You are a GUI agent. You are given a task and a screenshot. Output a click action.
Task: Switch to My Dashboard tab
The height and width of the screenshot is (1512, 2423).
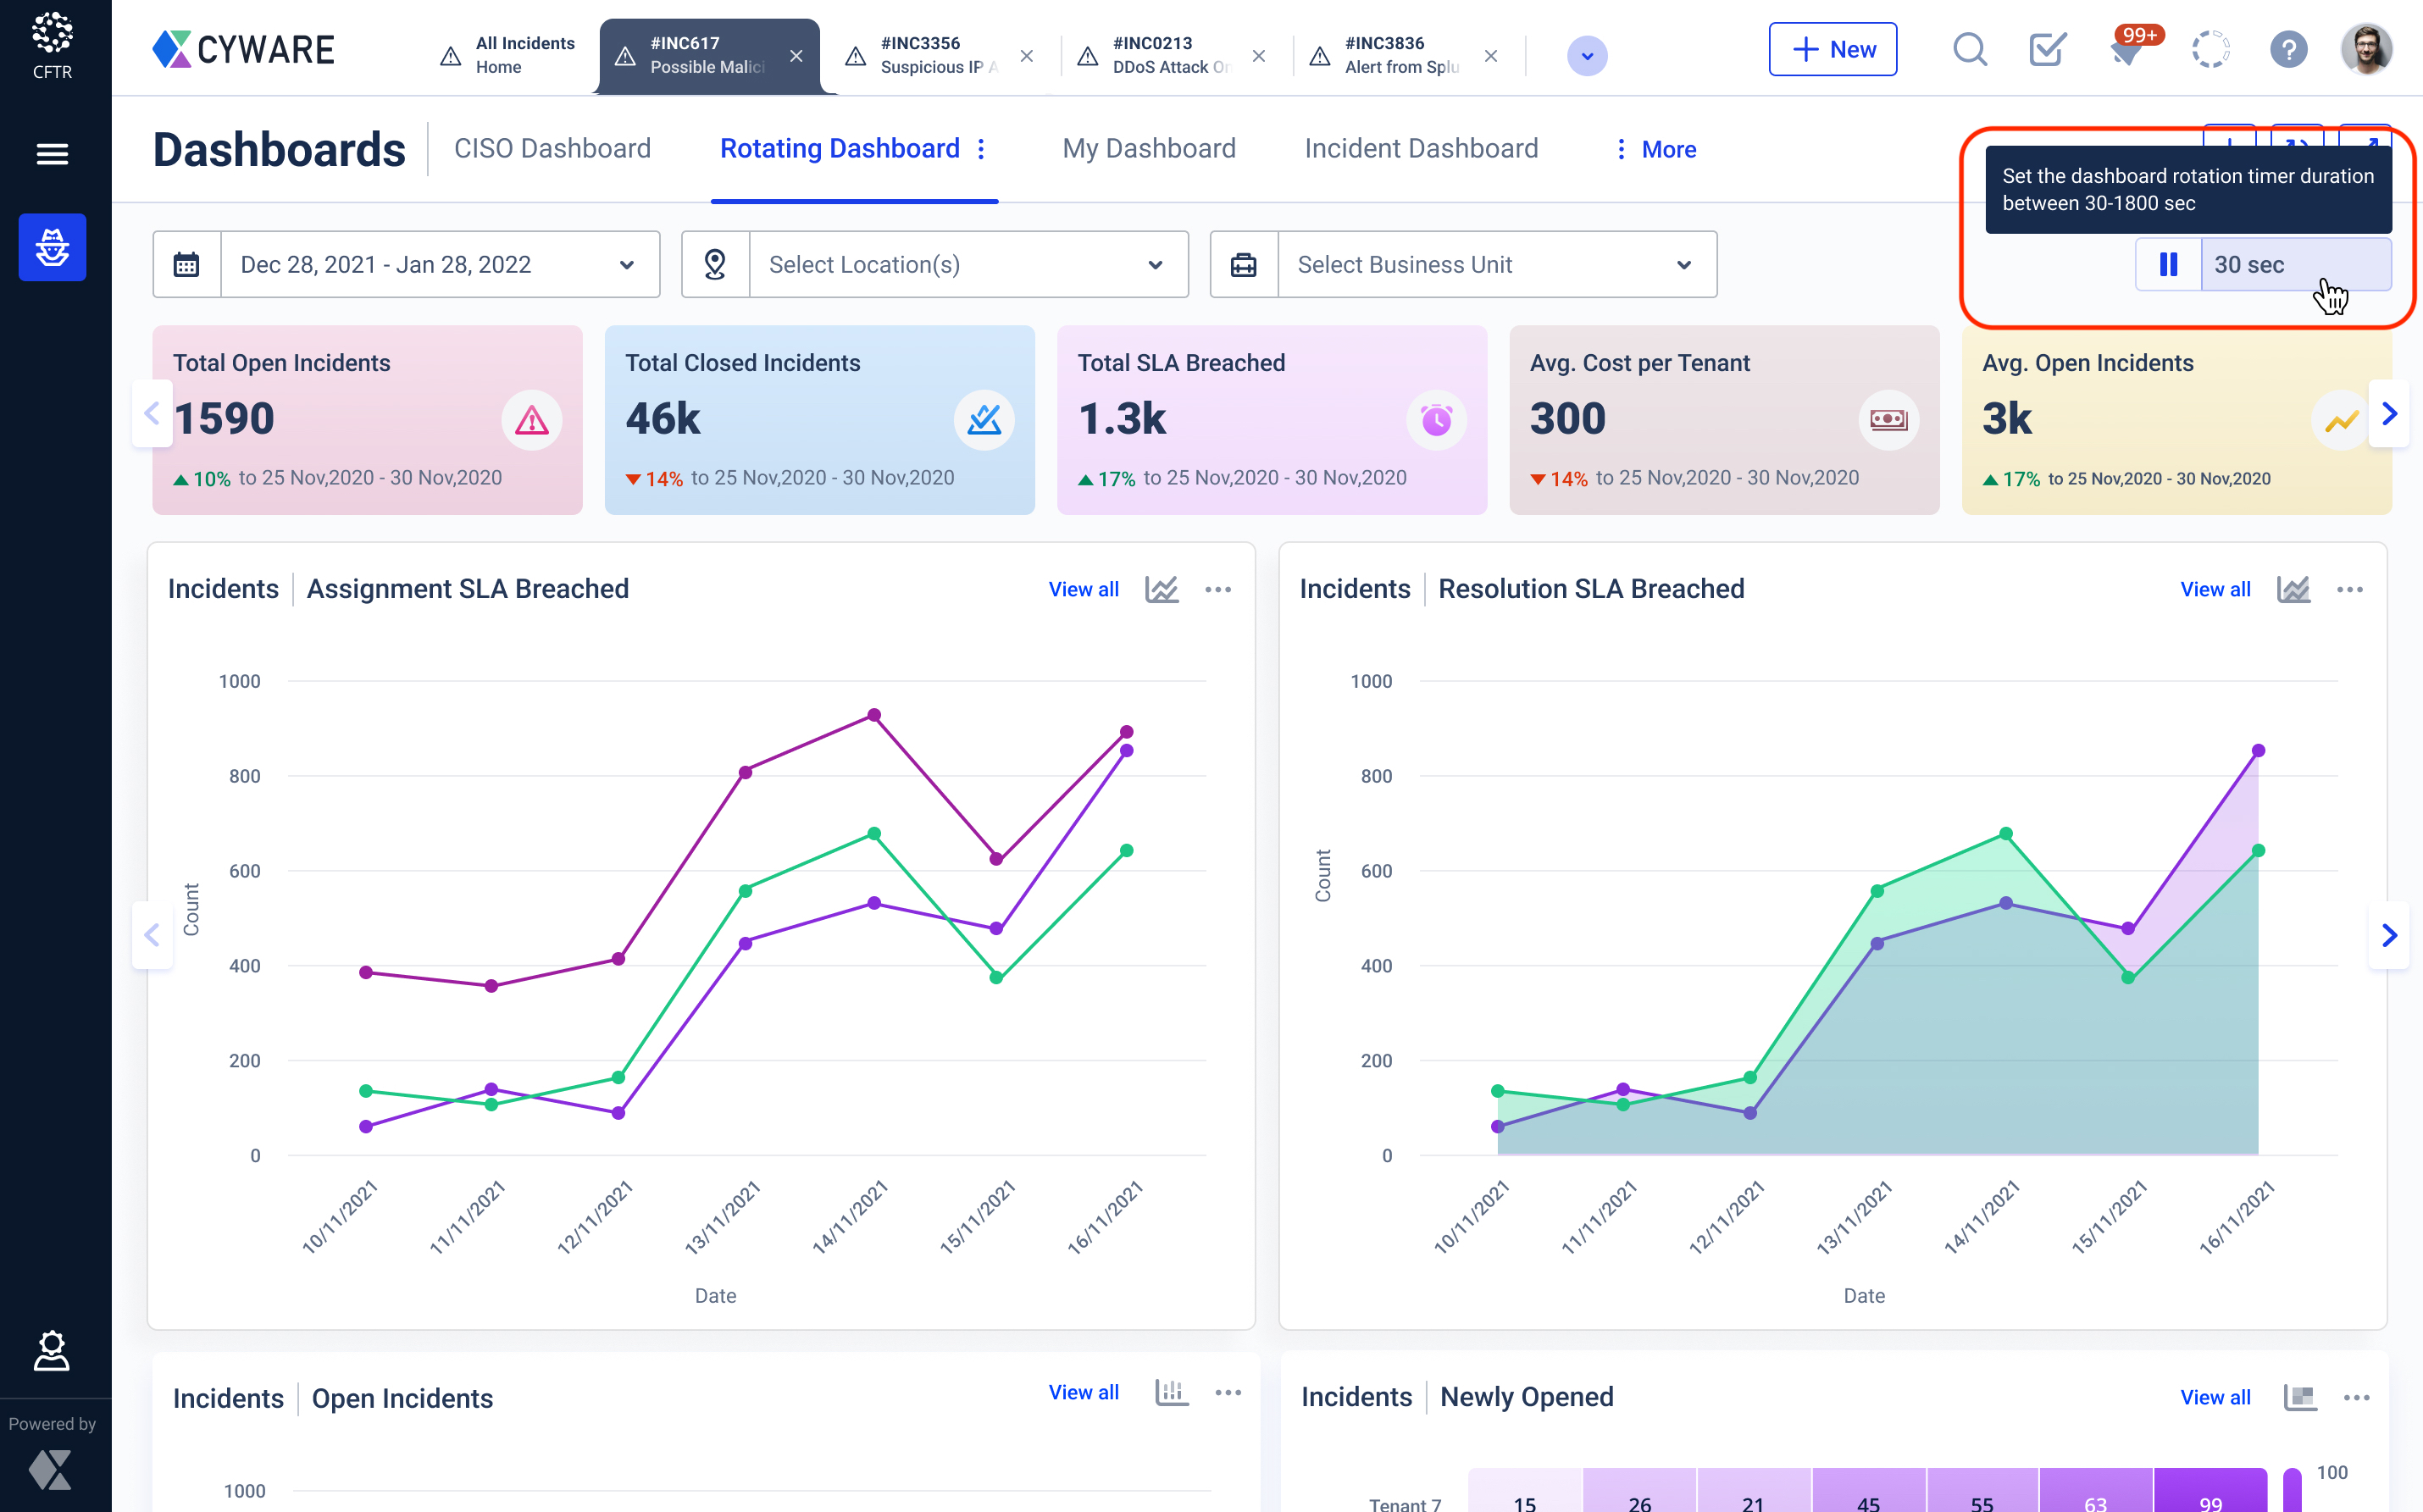tap(1148, 149)
